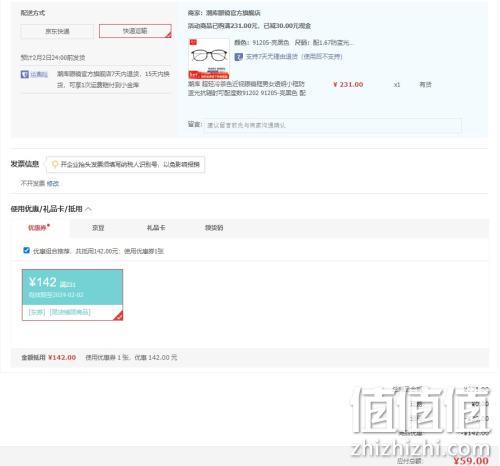500x466 pixels.
Task: Collapse the 使用优惠/礼品卡/抵用 section chevron
Action: click(89, 209)
